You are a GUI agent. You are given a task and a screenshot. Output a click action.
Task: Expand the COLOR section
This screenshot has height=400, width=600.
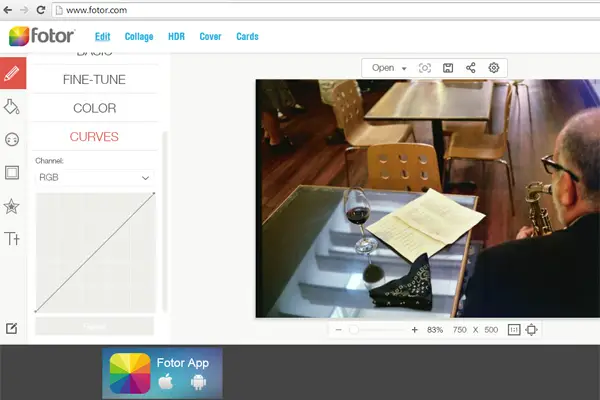click(x=94, y=108)
